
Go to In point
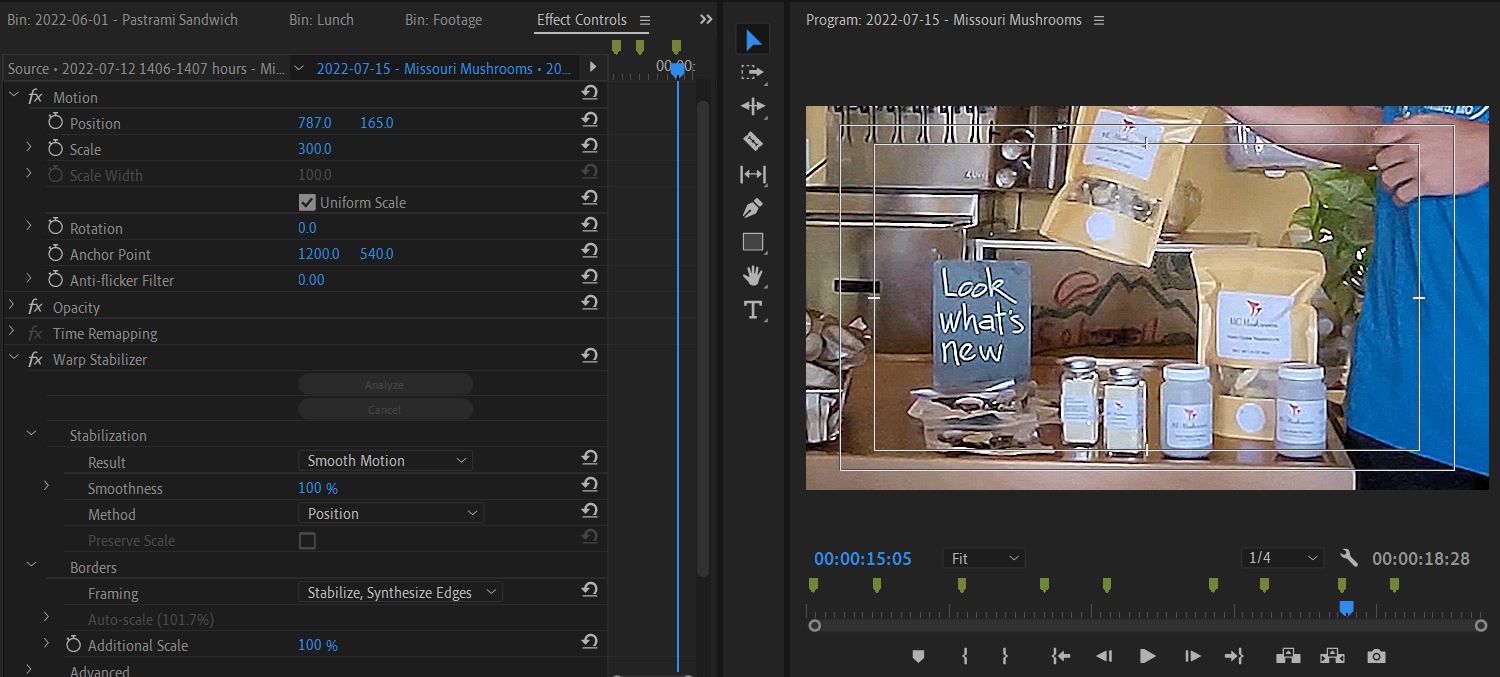1061,656
